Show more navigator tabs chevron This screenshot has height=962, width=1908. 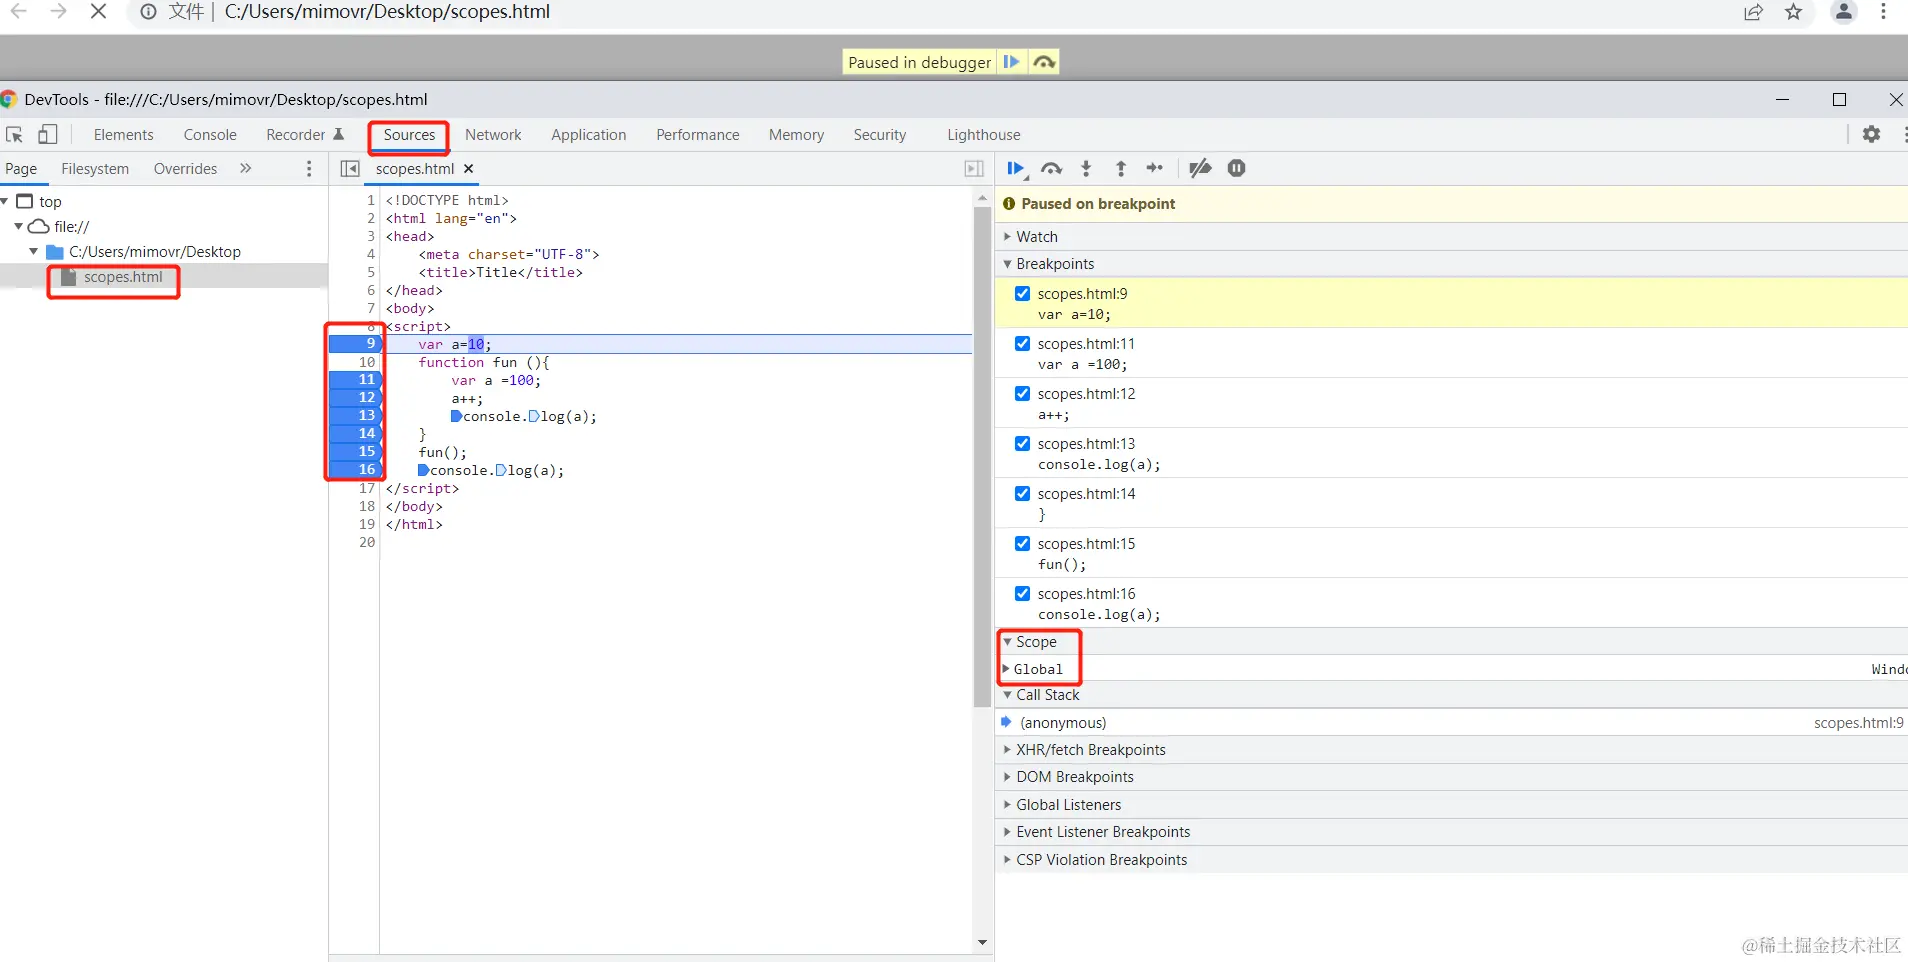246,169
